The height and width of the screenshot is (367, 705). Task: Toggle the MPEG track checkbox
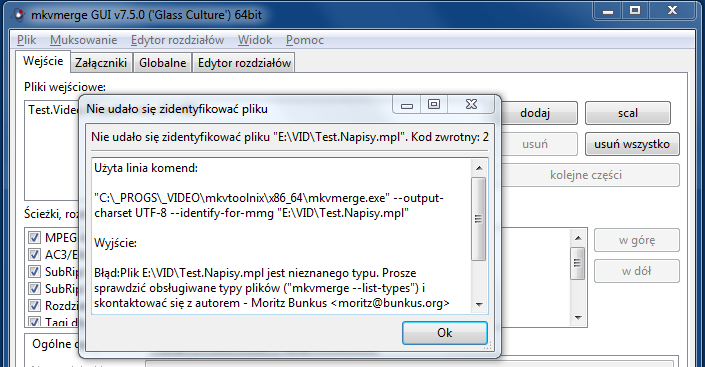34,237
